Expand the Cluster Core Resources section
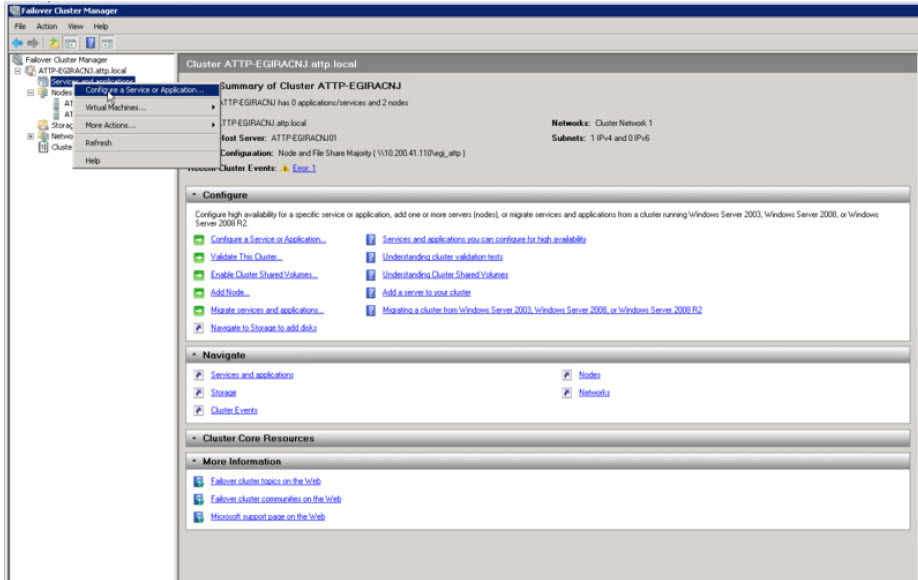918x580 pixels. (194, 438)
